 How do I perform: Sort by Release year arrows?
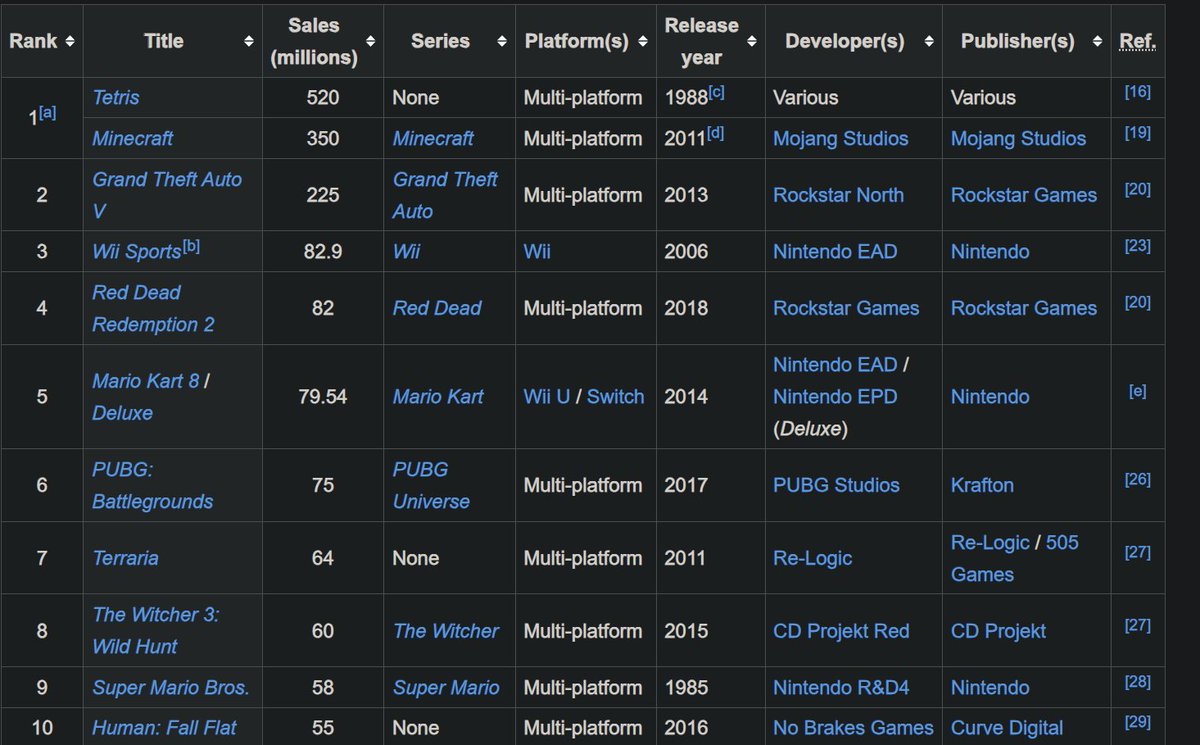[751, 41]
